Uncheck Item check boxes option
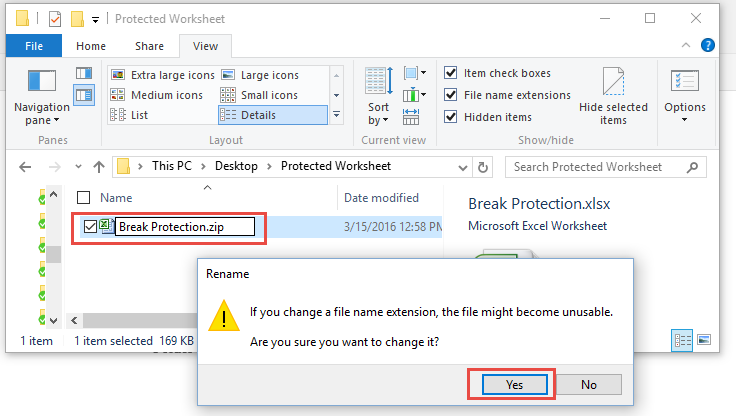Viewport: 736px width, 416px height. [x=451, y=73]
